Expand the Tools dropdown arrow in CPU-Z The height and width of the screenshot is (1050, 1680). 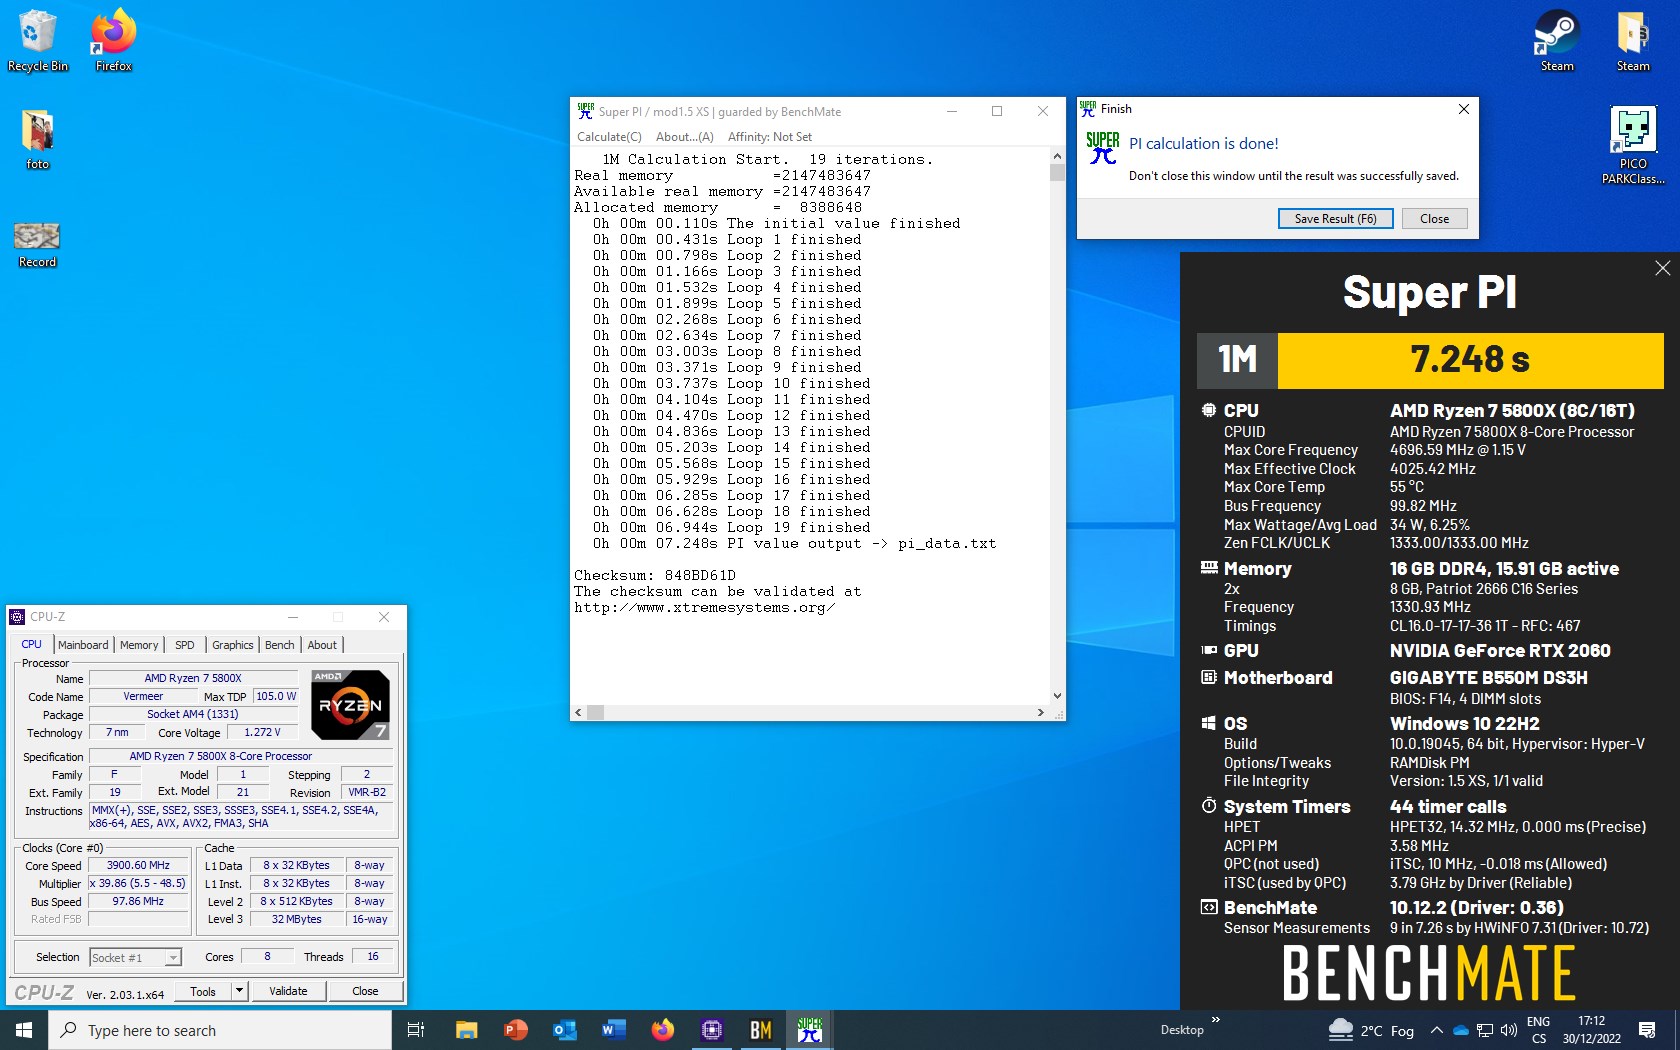239,991
